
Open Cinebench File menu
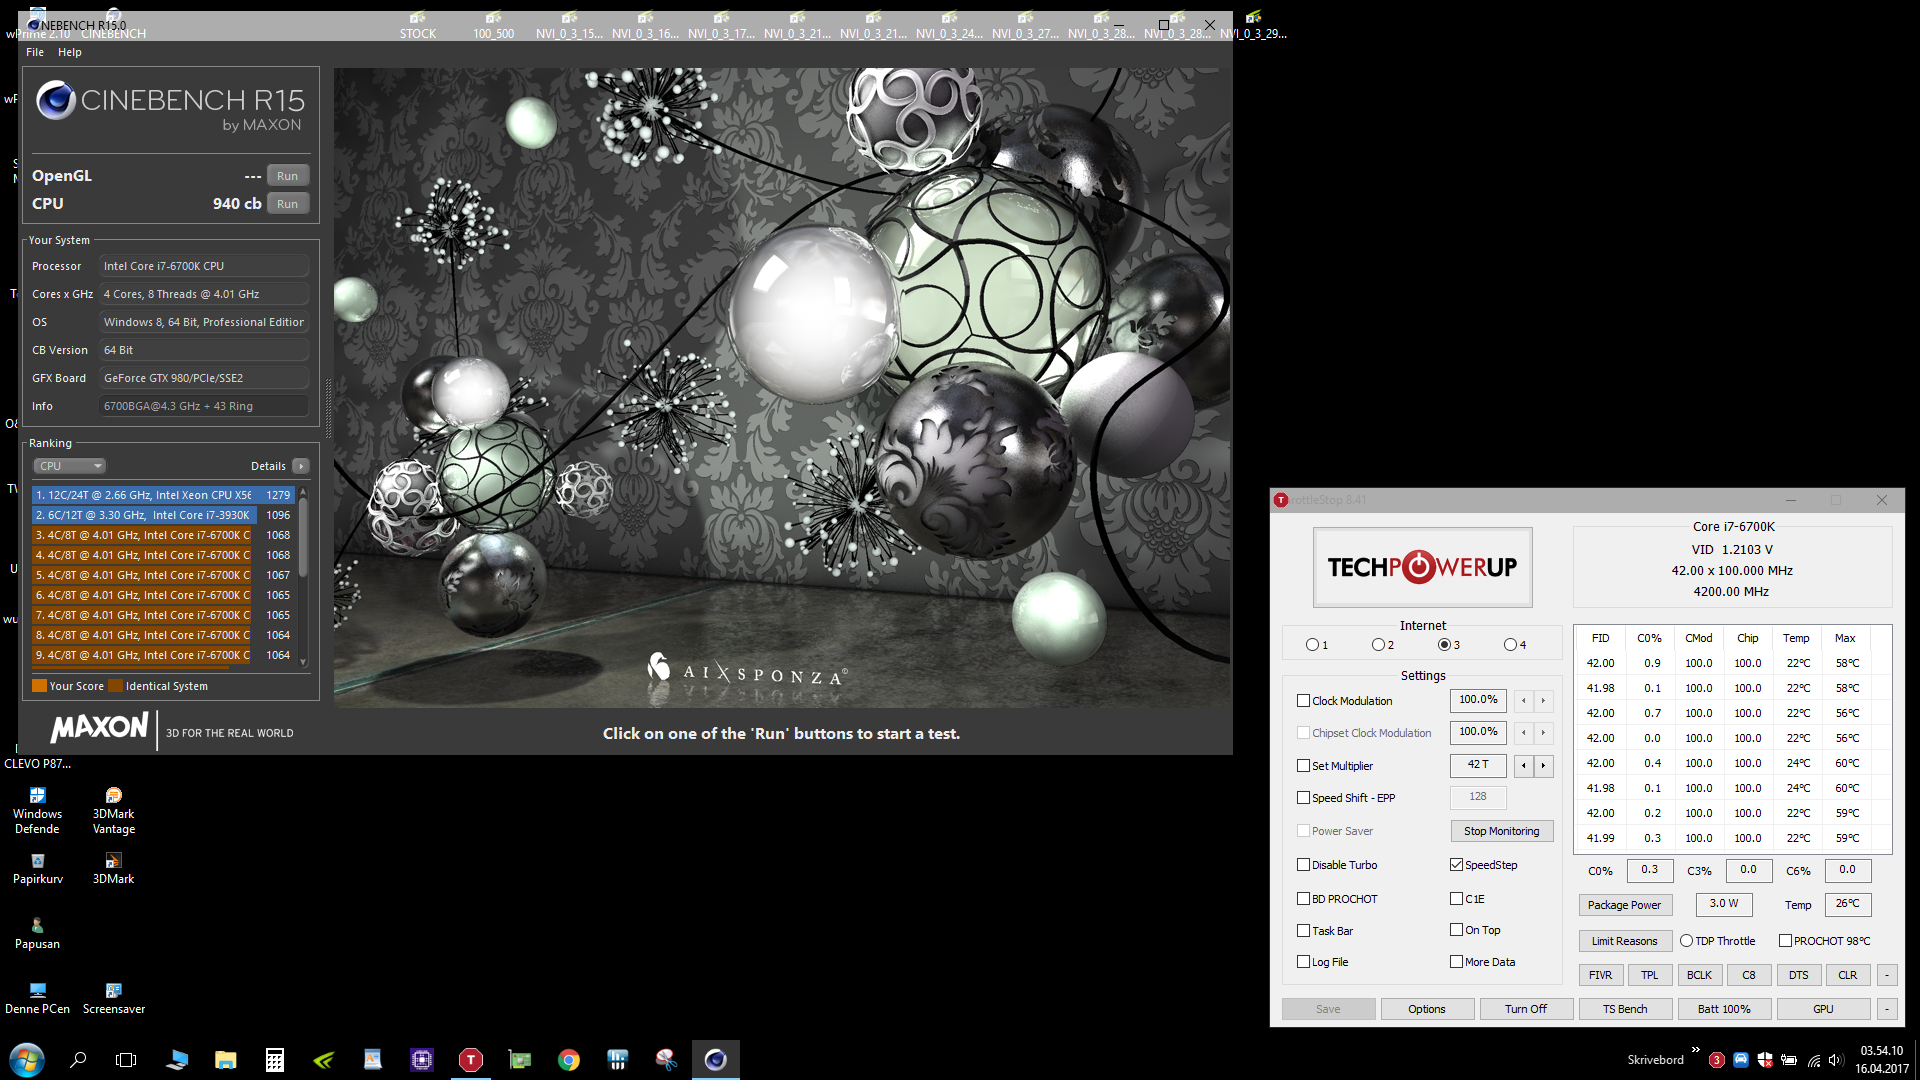click(35, 52)
